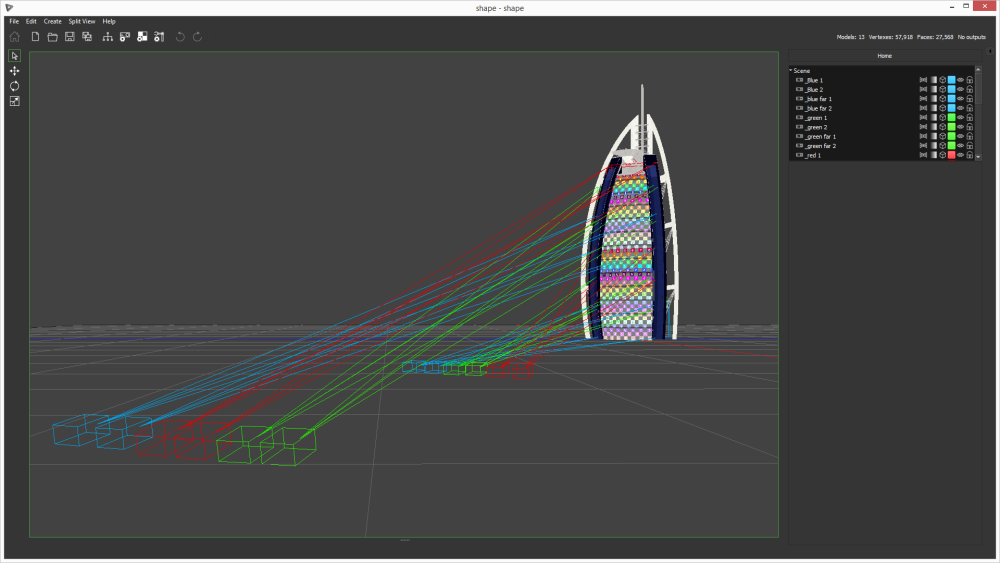Image resolution: width=1000 pixels, height=563 pixels.
Task: Select the _blue far 1 scene item
Action: 818,99
